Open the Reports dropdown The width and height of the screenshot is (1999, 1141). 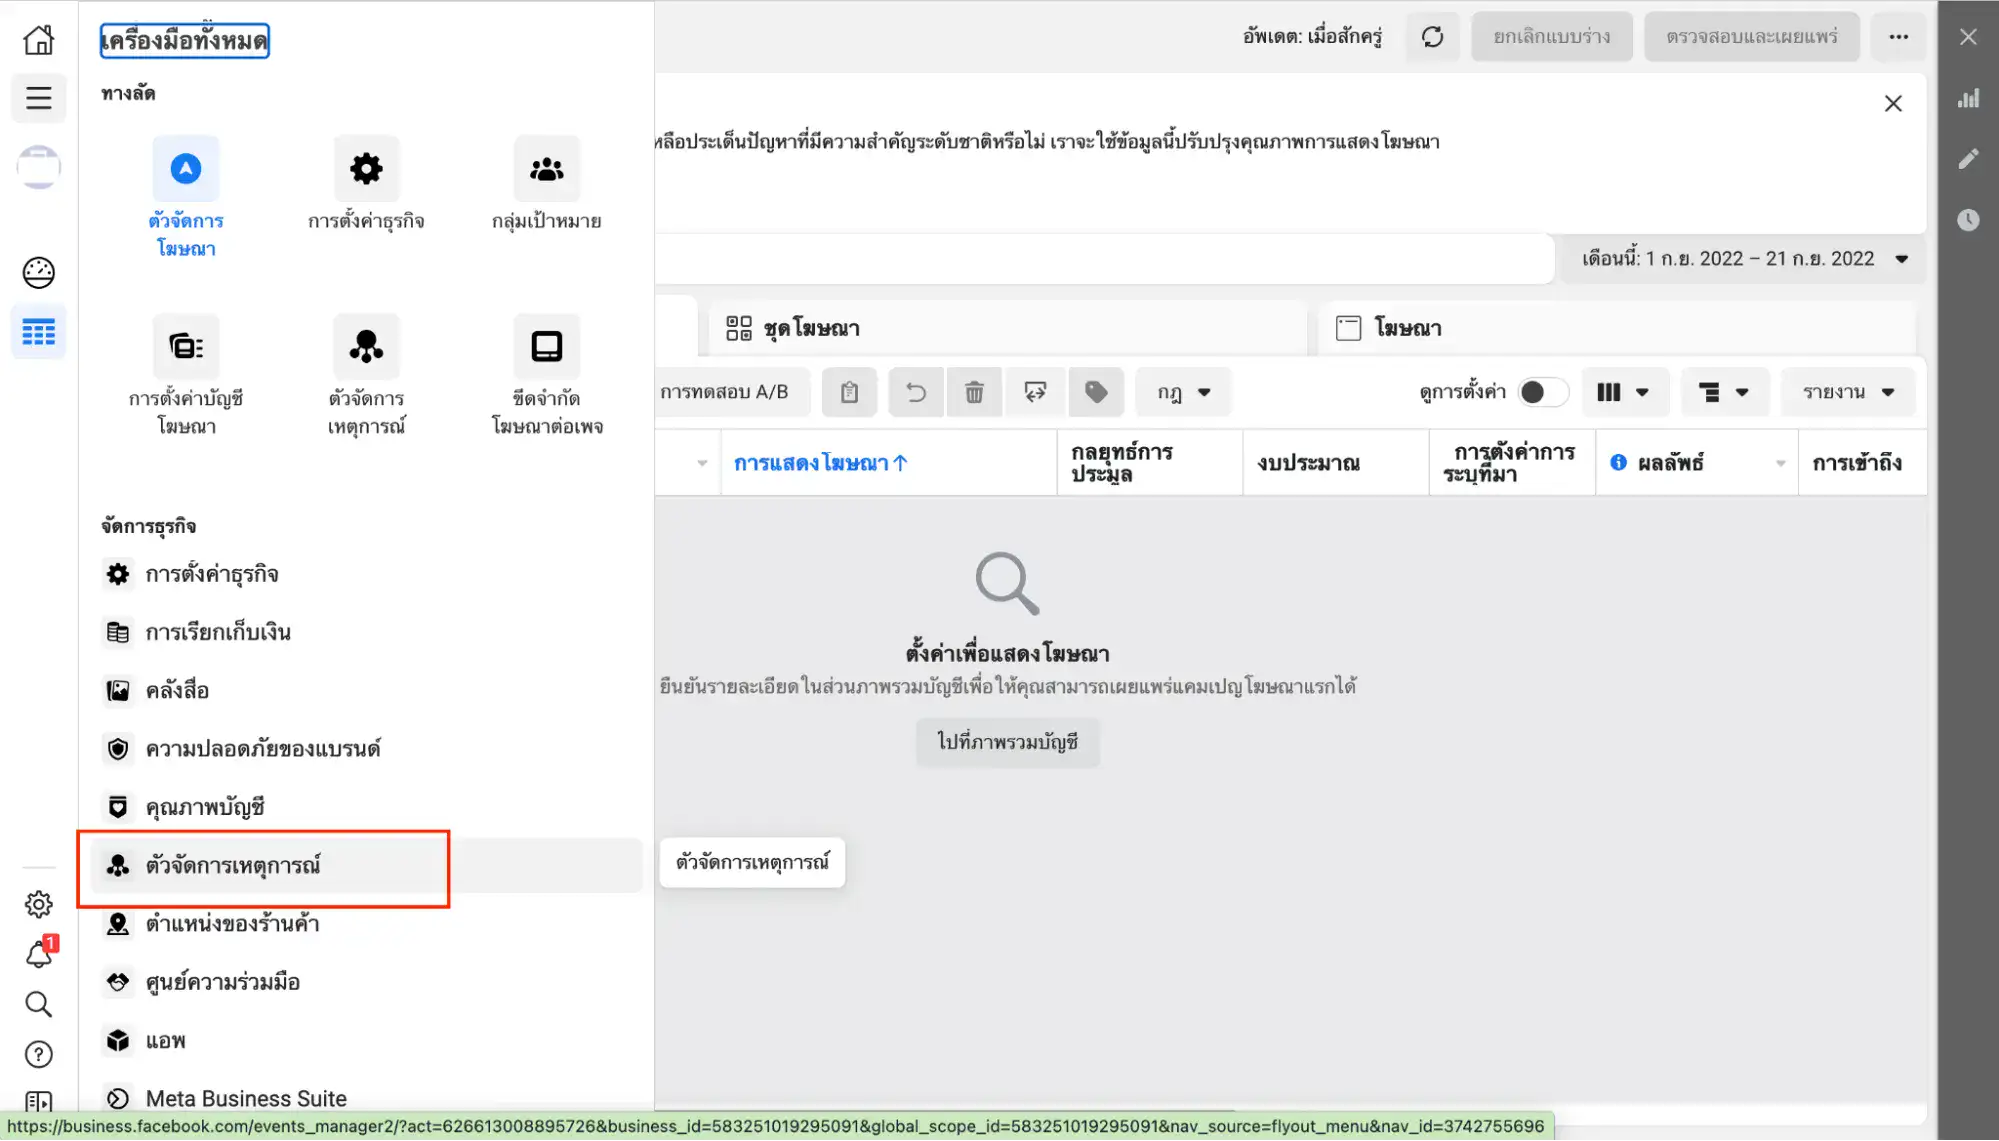click(1848, 392)
